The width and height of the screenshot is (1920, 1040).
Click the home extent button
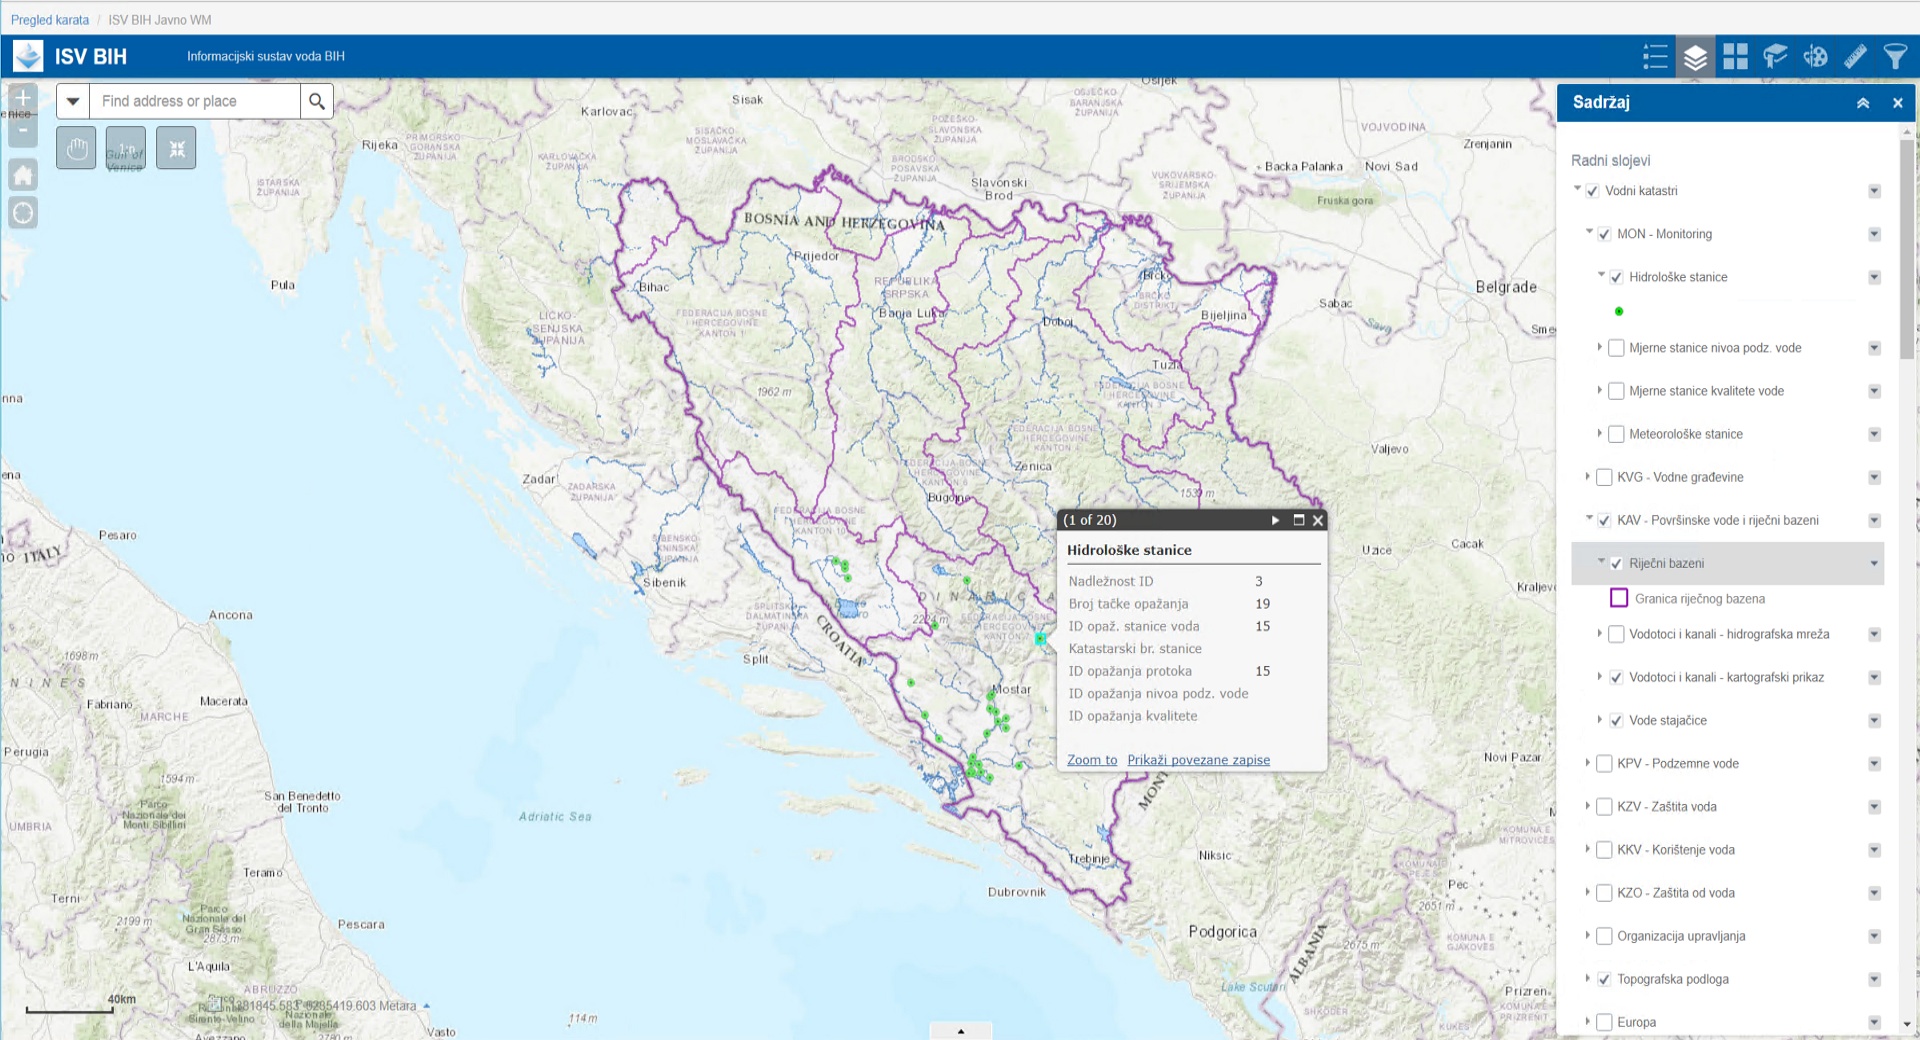point(23,176)
